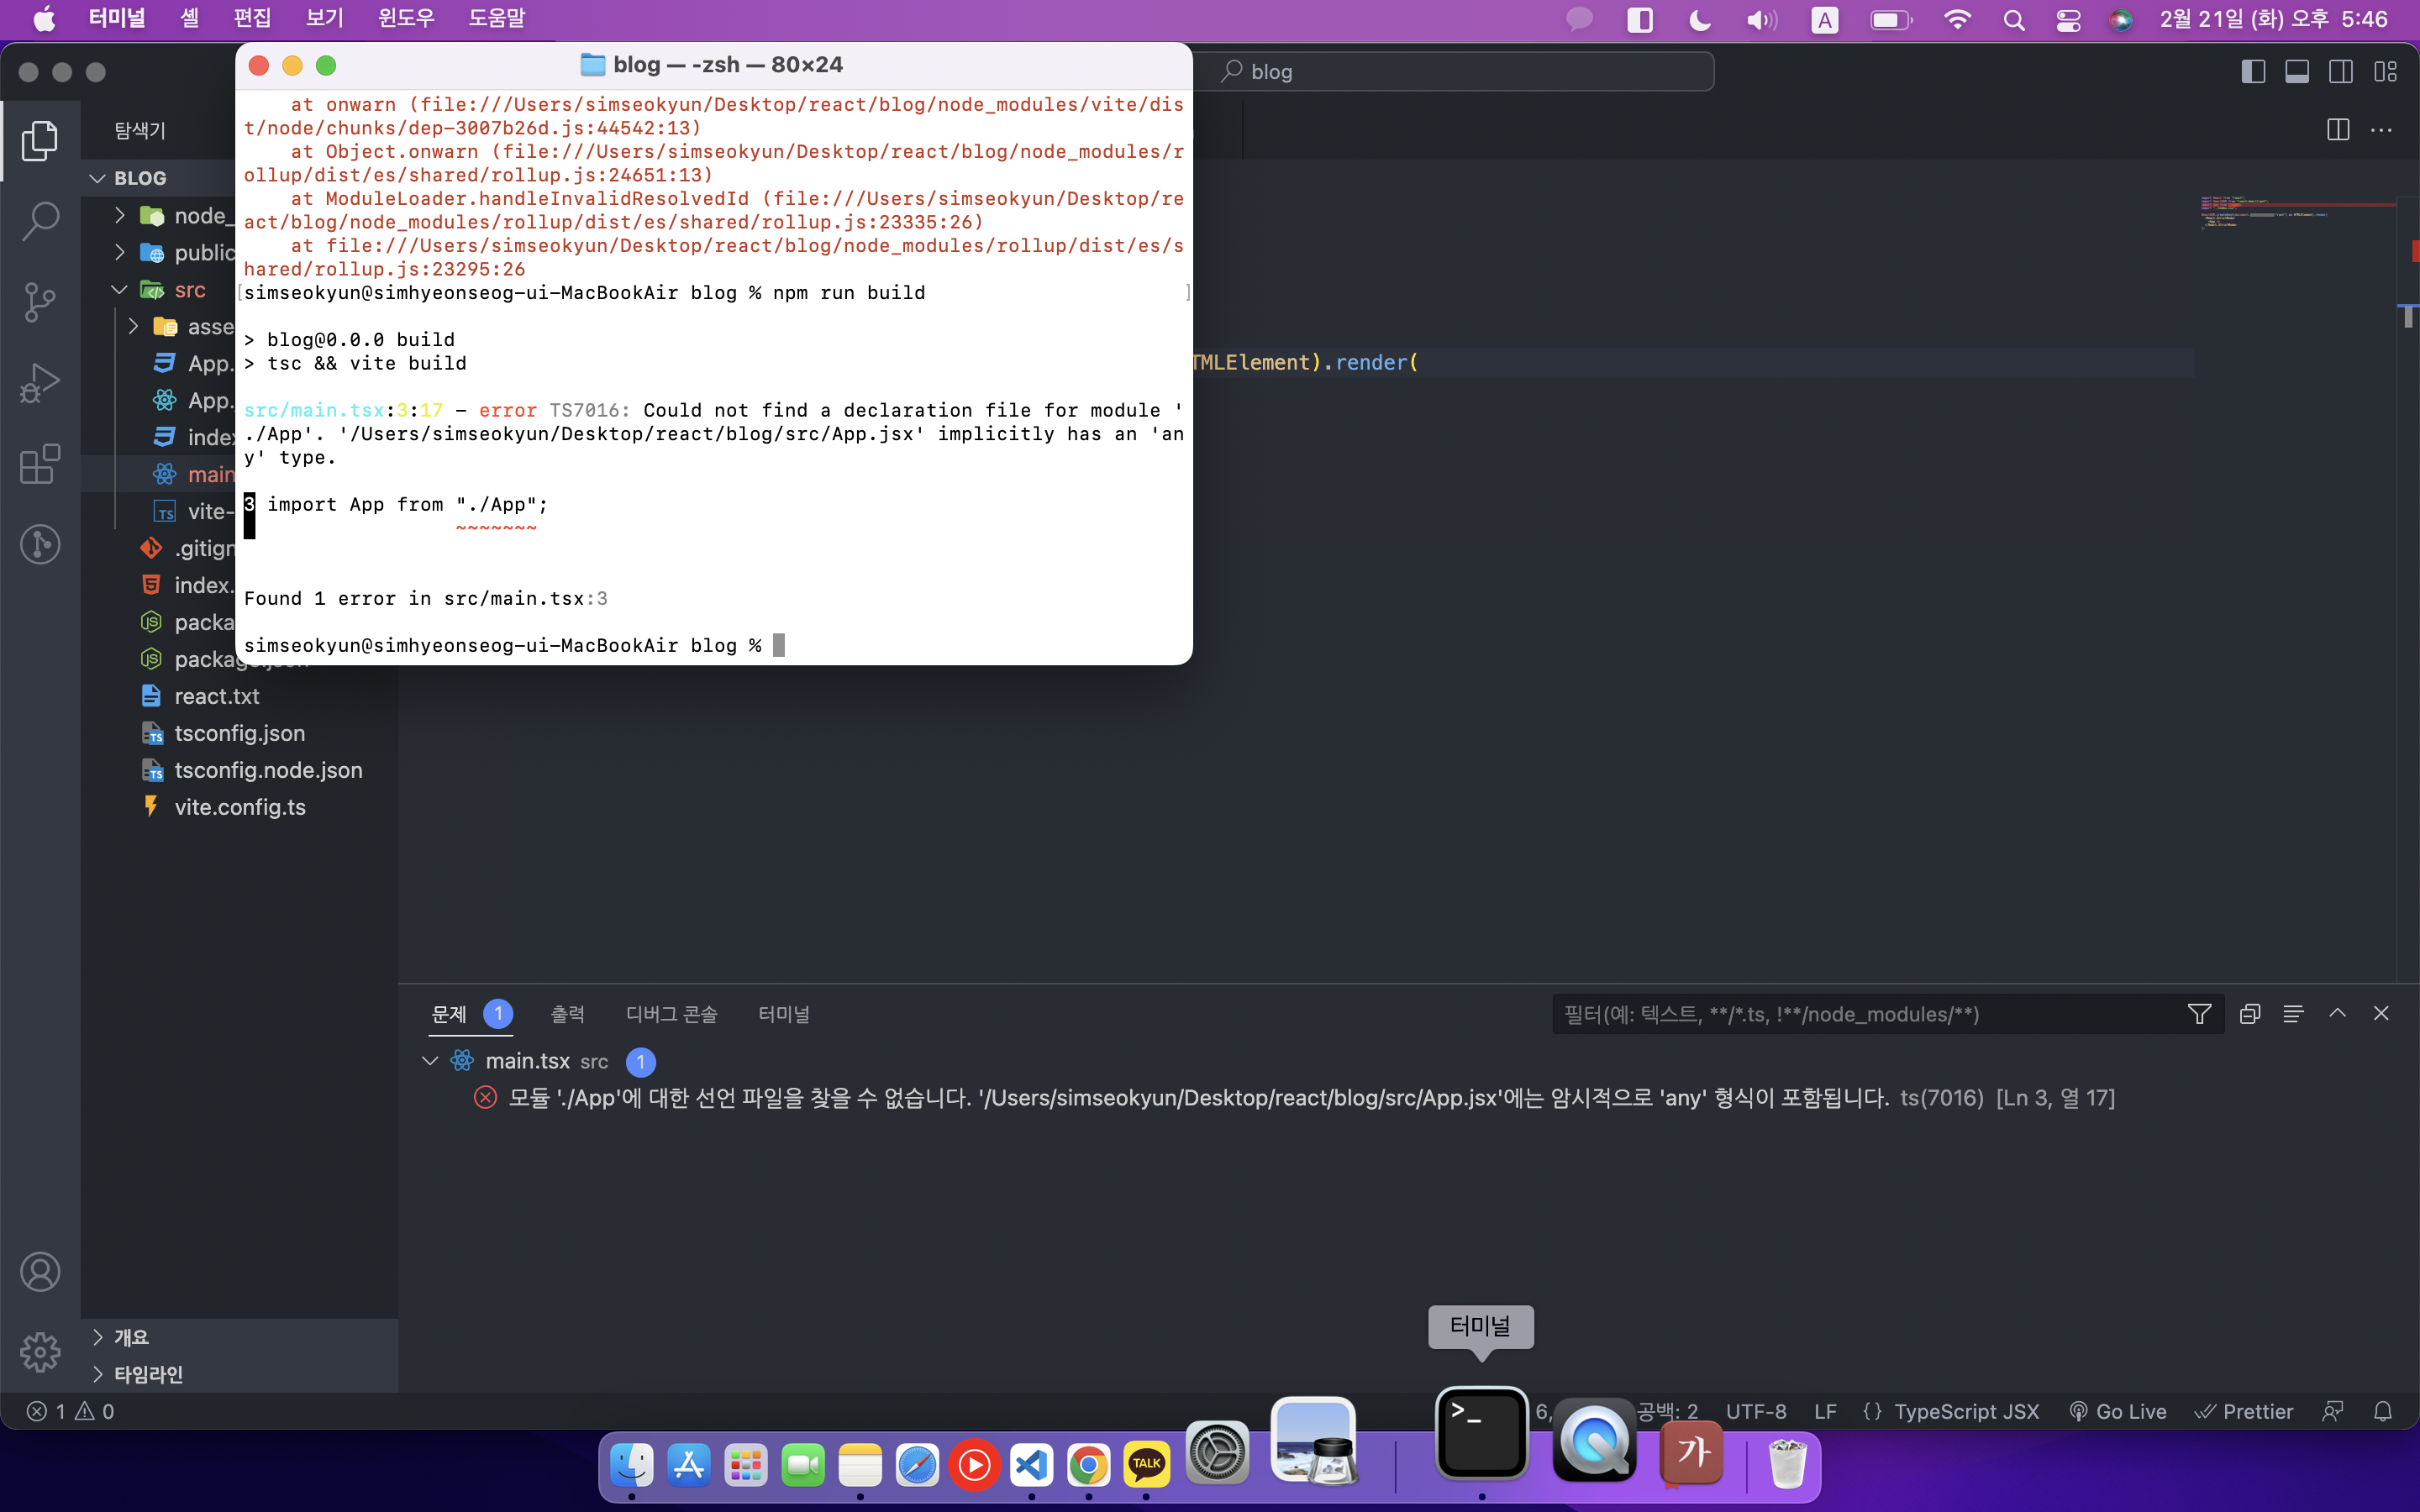The height and width of the screenshot is (1512, 2420).
Task: Open volume control in menu bar
Action: (1761, 19)
